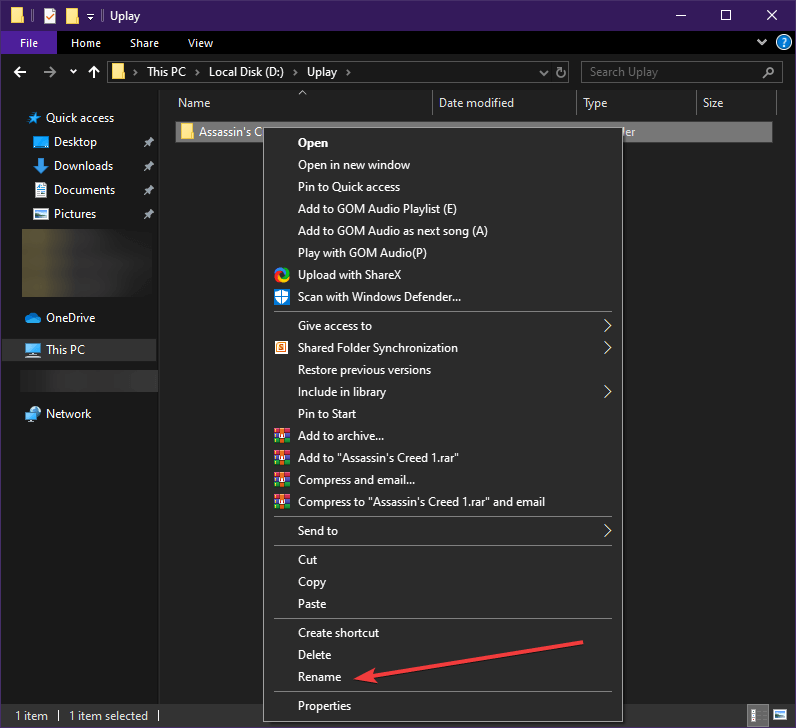Screen dimensions: 796x728
Task: Click the pin icon next to Documents
Action: [x=148, y=190]
